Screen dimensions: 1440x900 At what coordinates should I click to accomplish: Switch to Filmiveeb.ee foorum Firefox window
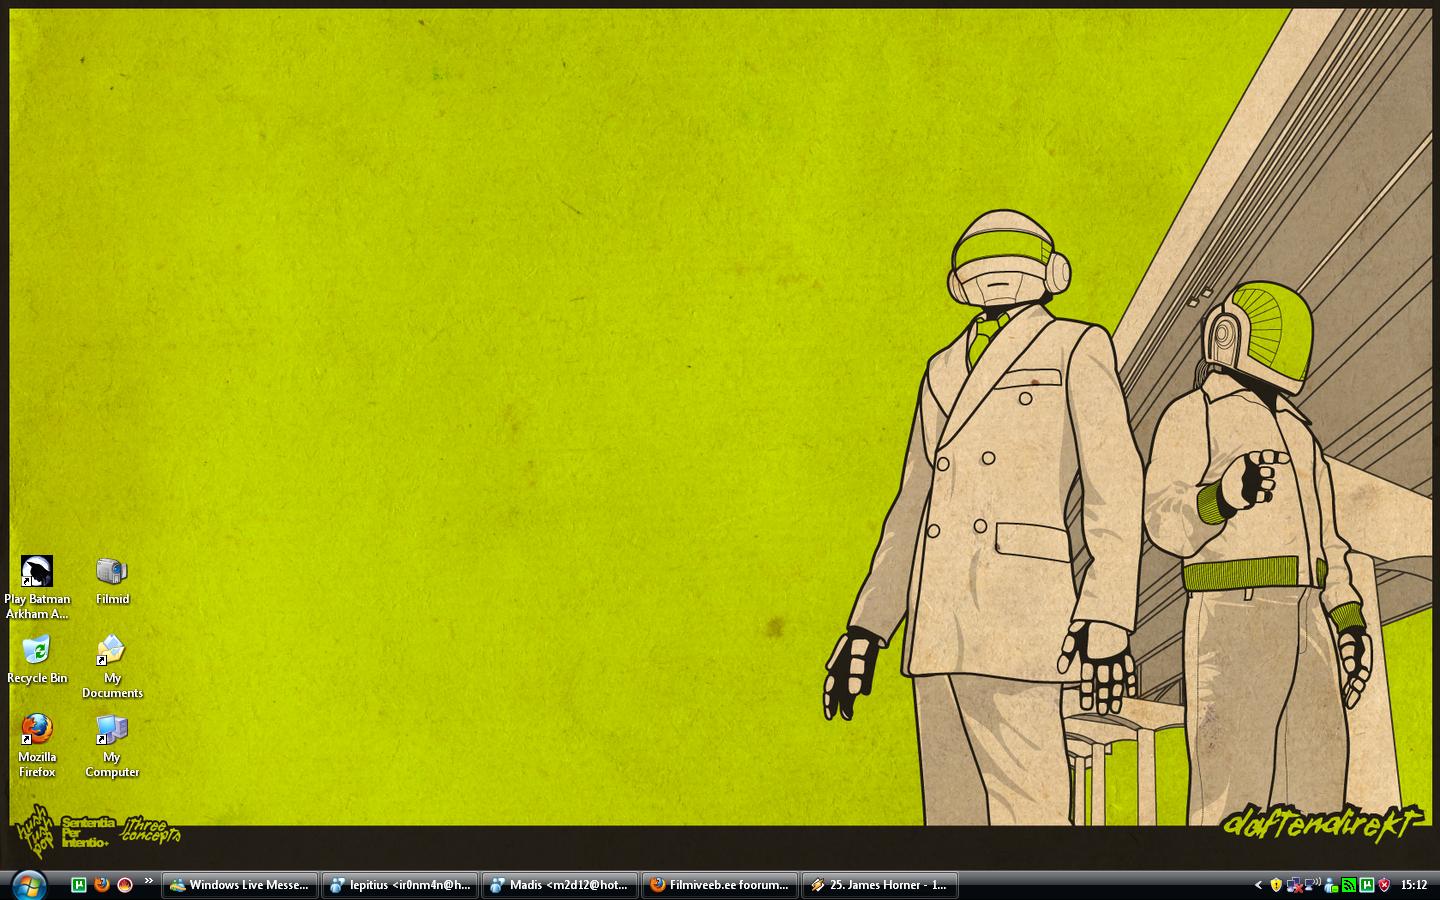[x=720, y=885]
